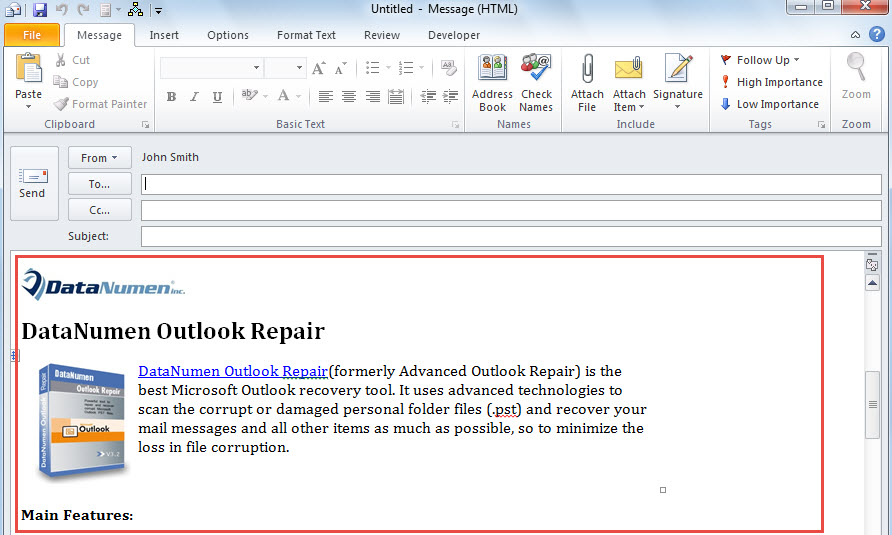This screenshot has height=535, width=892.
Task: Click the font color A icon
Action: pyautogui.click(x=283, y=95)
